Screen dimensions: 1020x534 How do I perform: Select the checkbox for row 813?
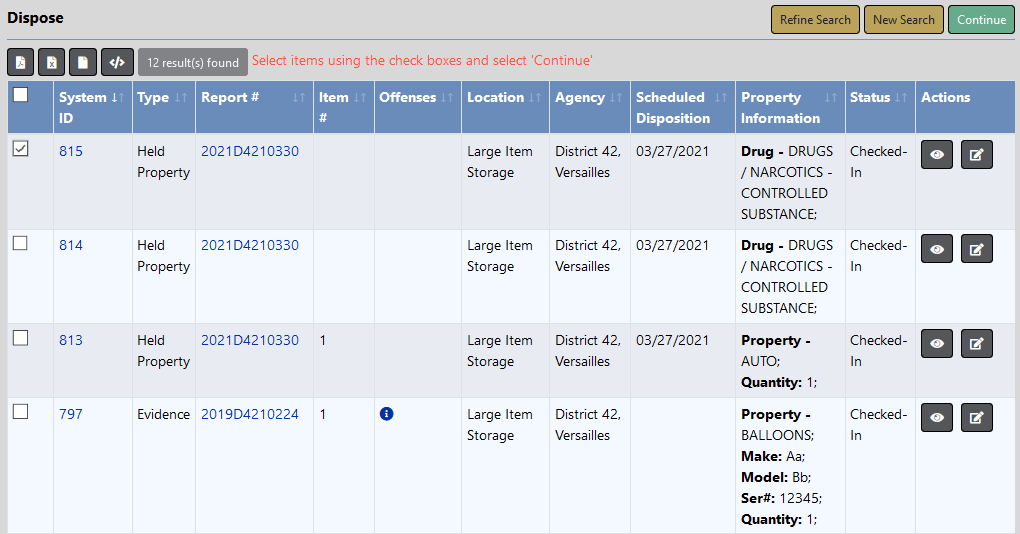coord(20,338)
